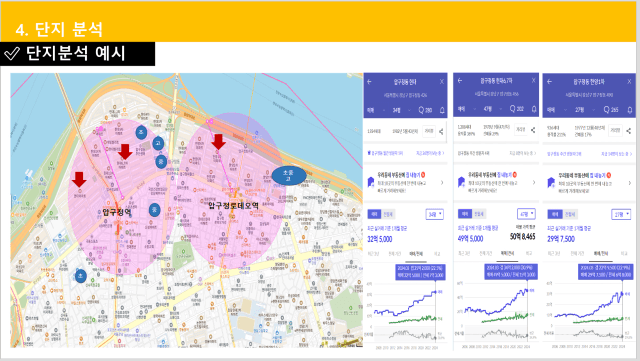Select 최근 3년 tab in middle panel
Image resolution: width=640 pixels, height=361 pixels.
click(x=464, y=253)
